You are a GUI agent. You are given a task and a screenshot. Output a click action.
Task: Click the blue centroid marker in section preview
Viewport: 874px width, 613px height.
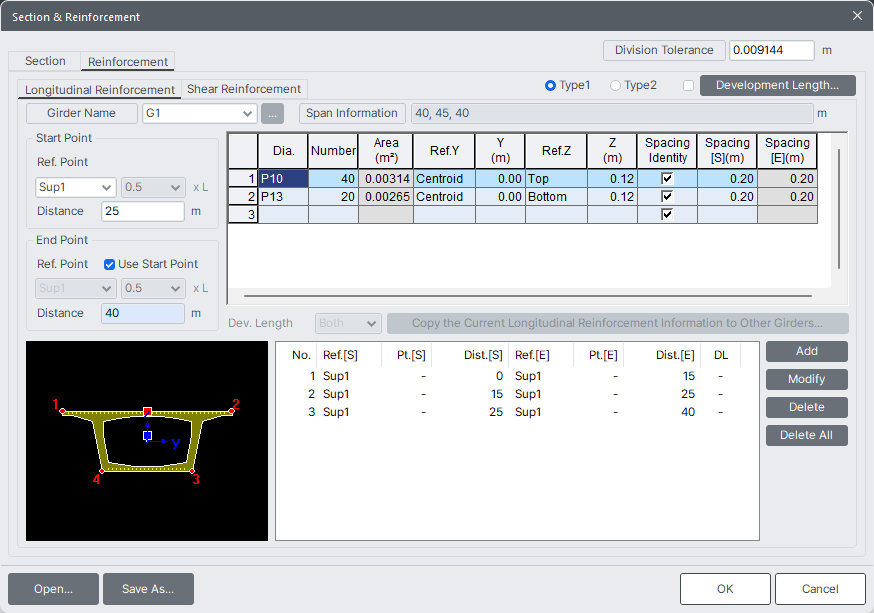click(x=147, y=436)
